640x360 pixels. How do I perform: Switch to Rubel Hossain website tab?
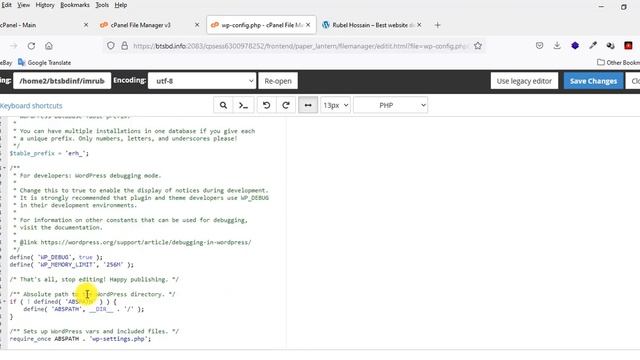[x=370, y=25]
